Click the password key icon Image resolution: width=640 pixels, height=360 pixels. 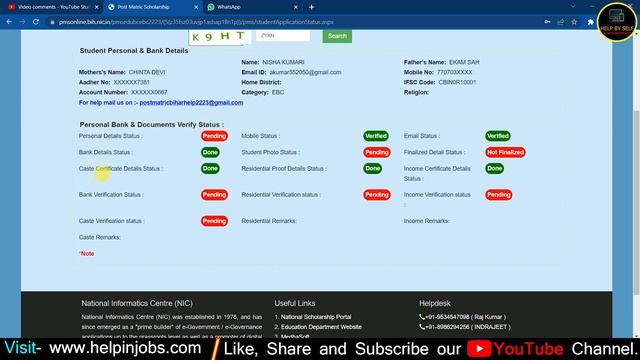coord(547,22)
